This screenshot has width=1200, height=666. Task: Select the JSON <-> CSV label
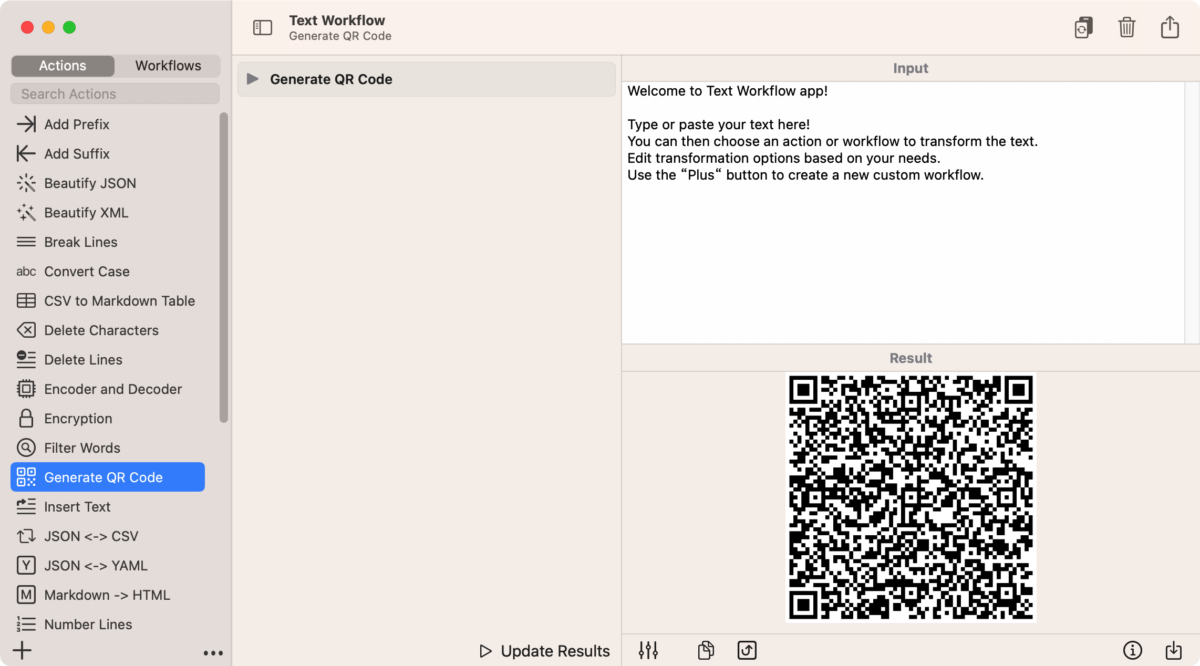pos(91,536)
